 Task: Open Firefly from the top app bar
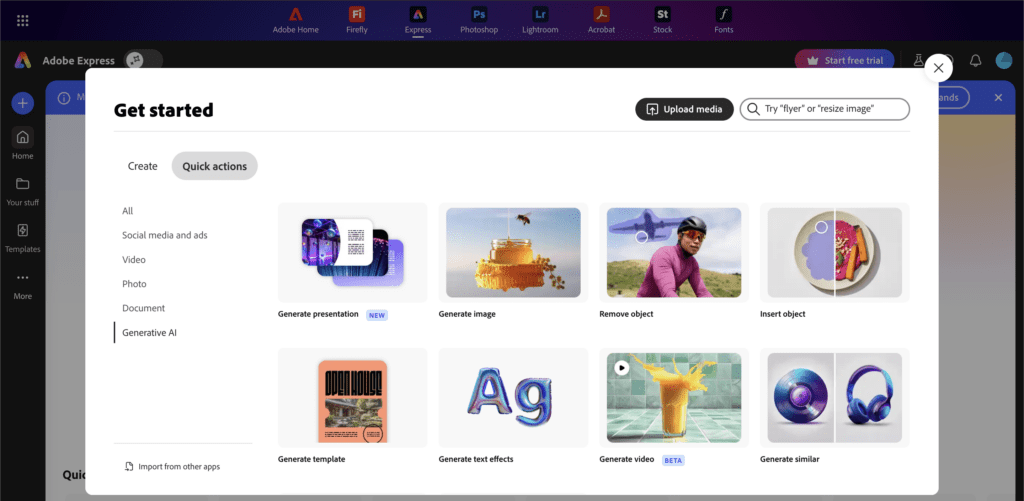coord(357,15)
